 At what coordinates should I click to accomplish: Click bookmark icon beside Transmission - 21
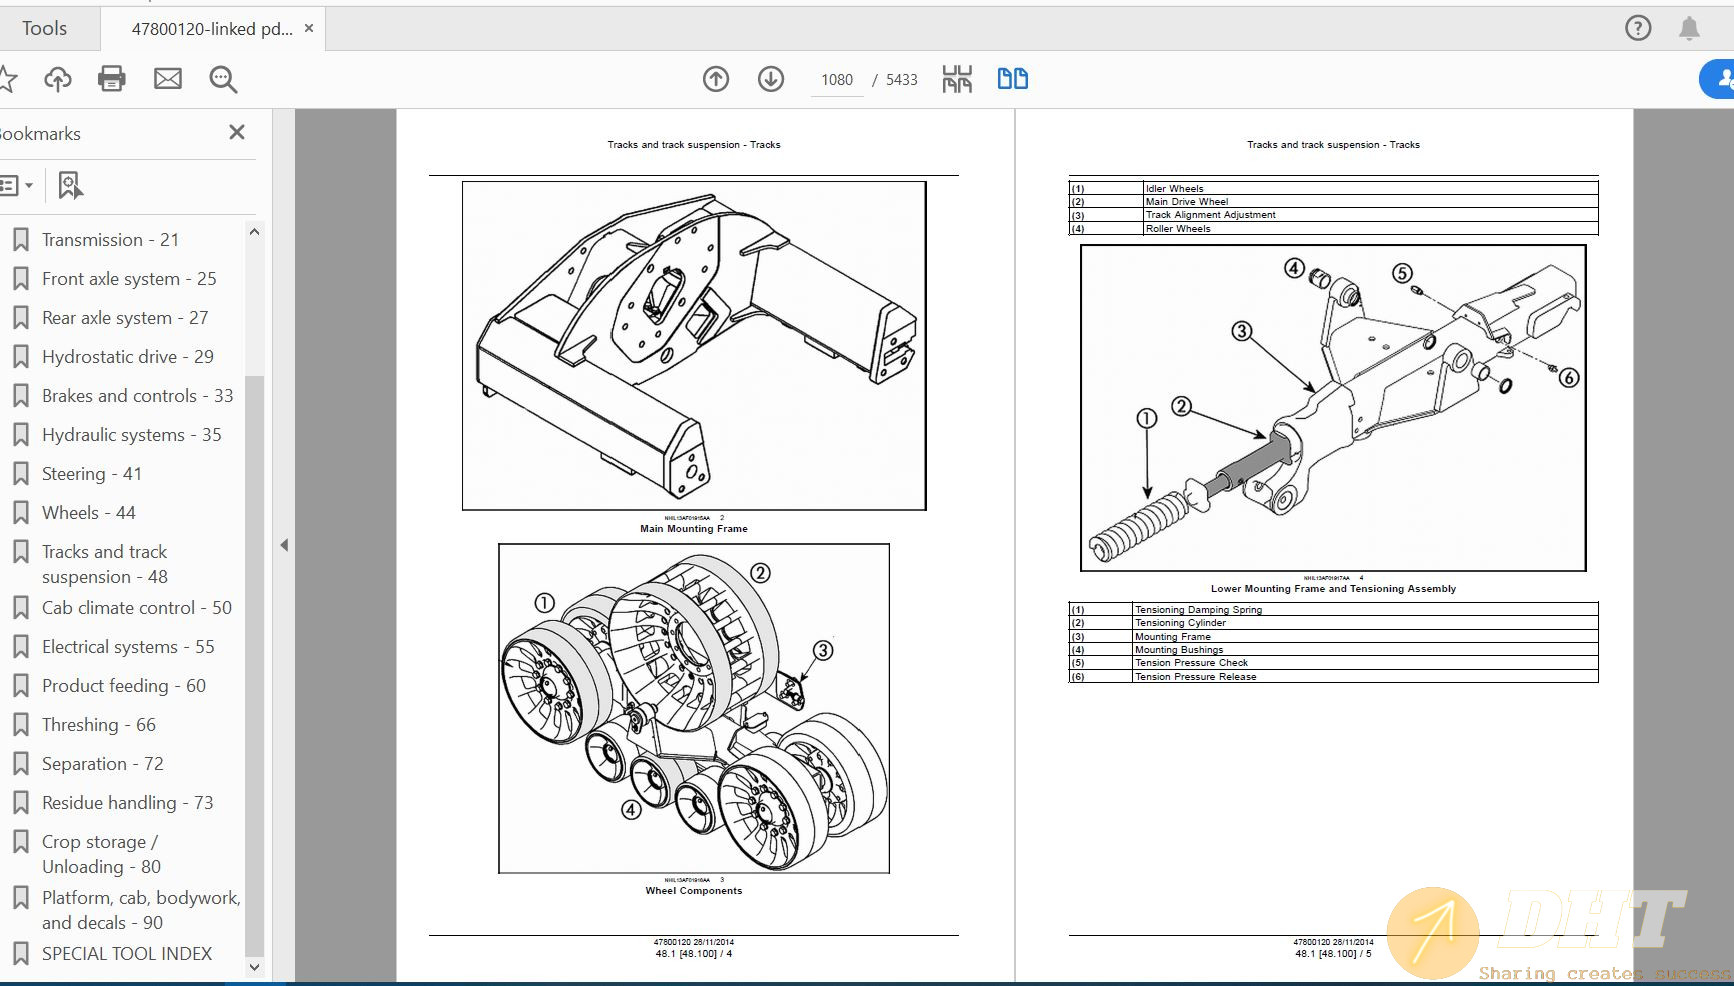(20, 240)
